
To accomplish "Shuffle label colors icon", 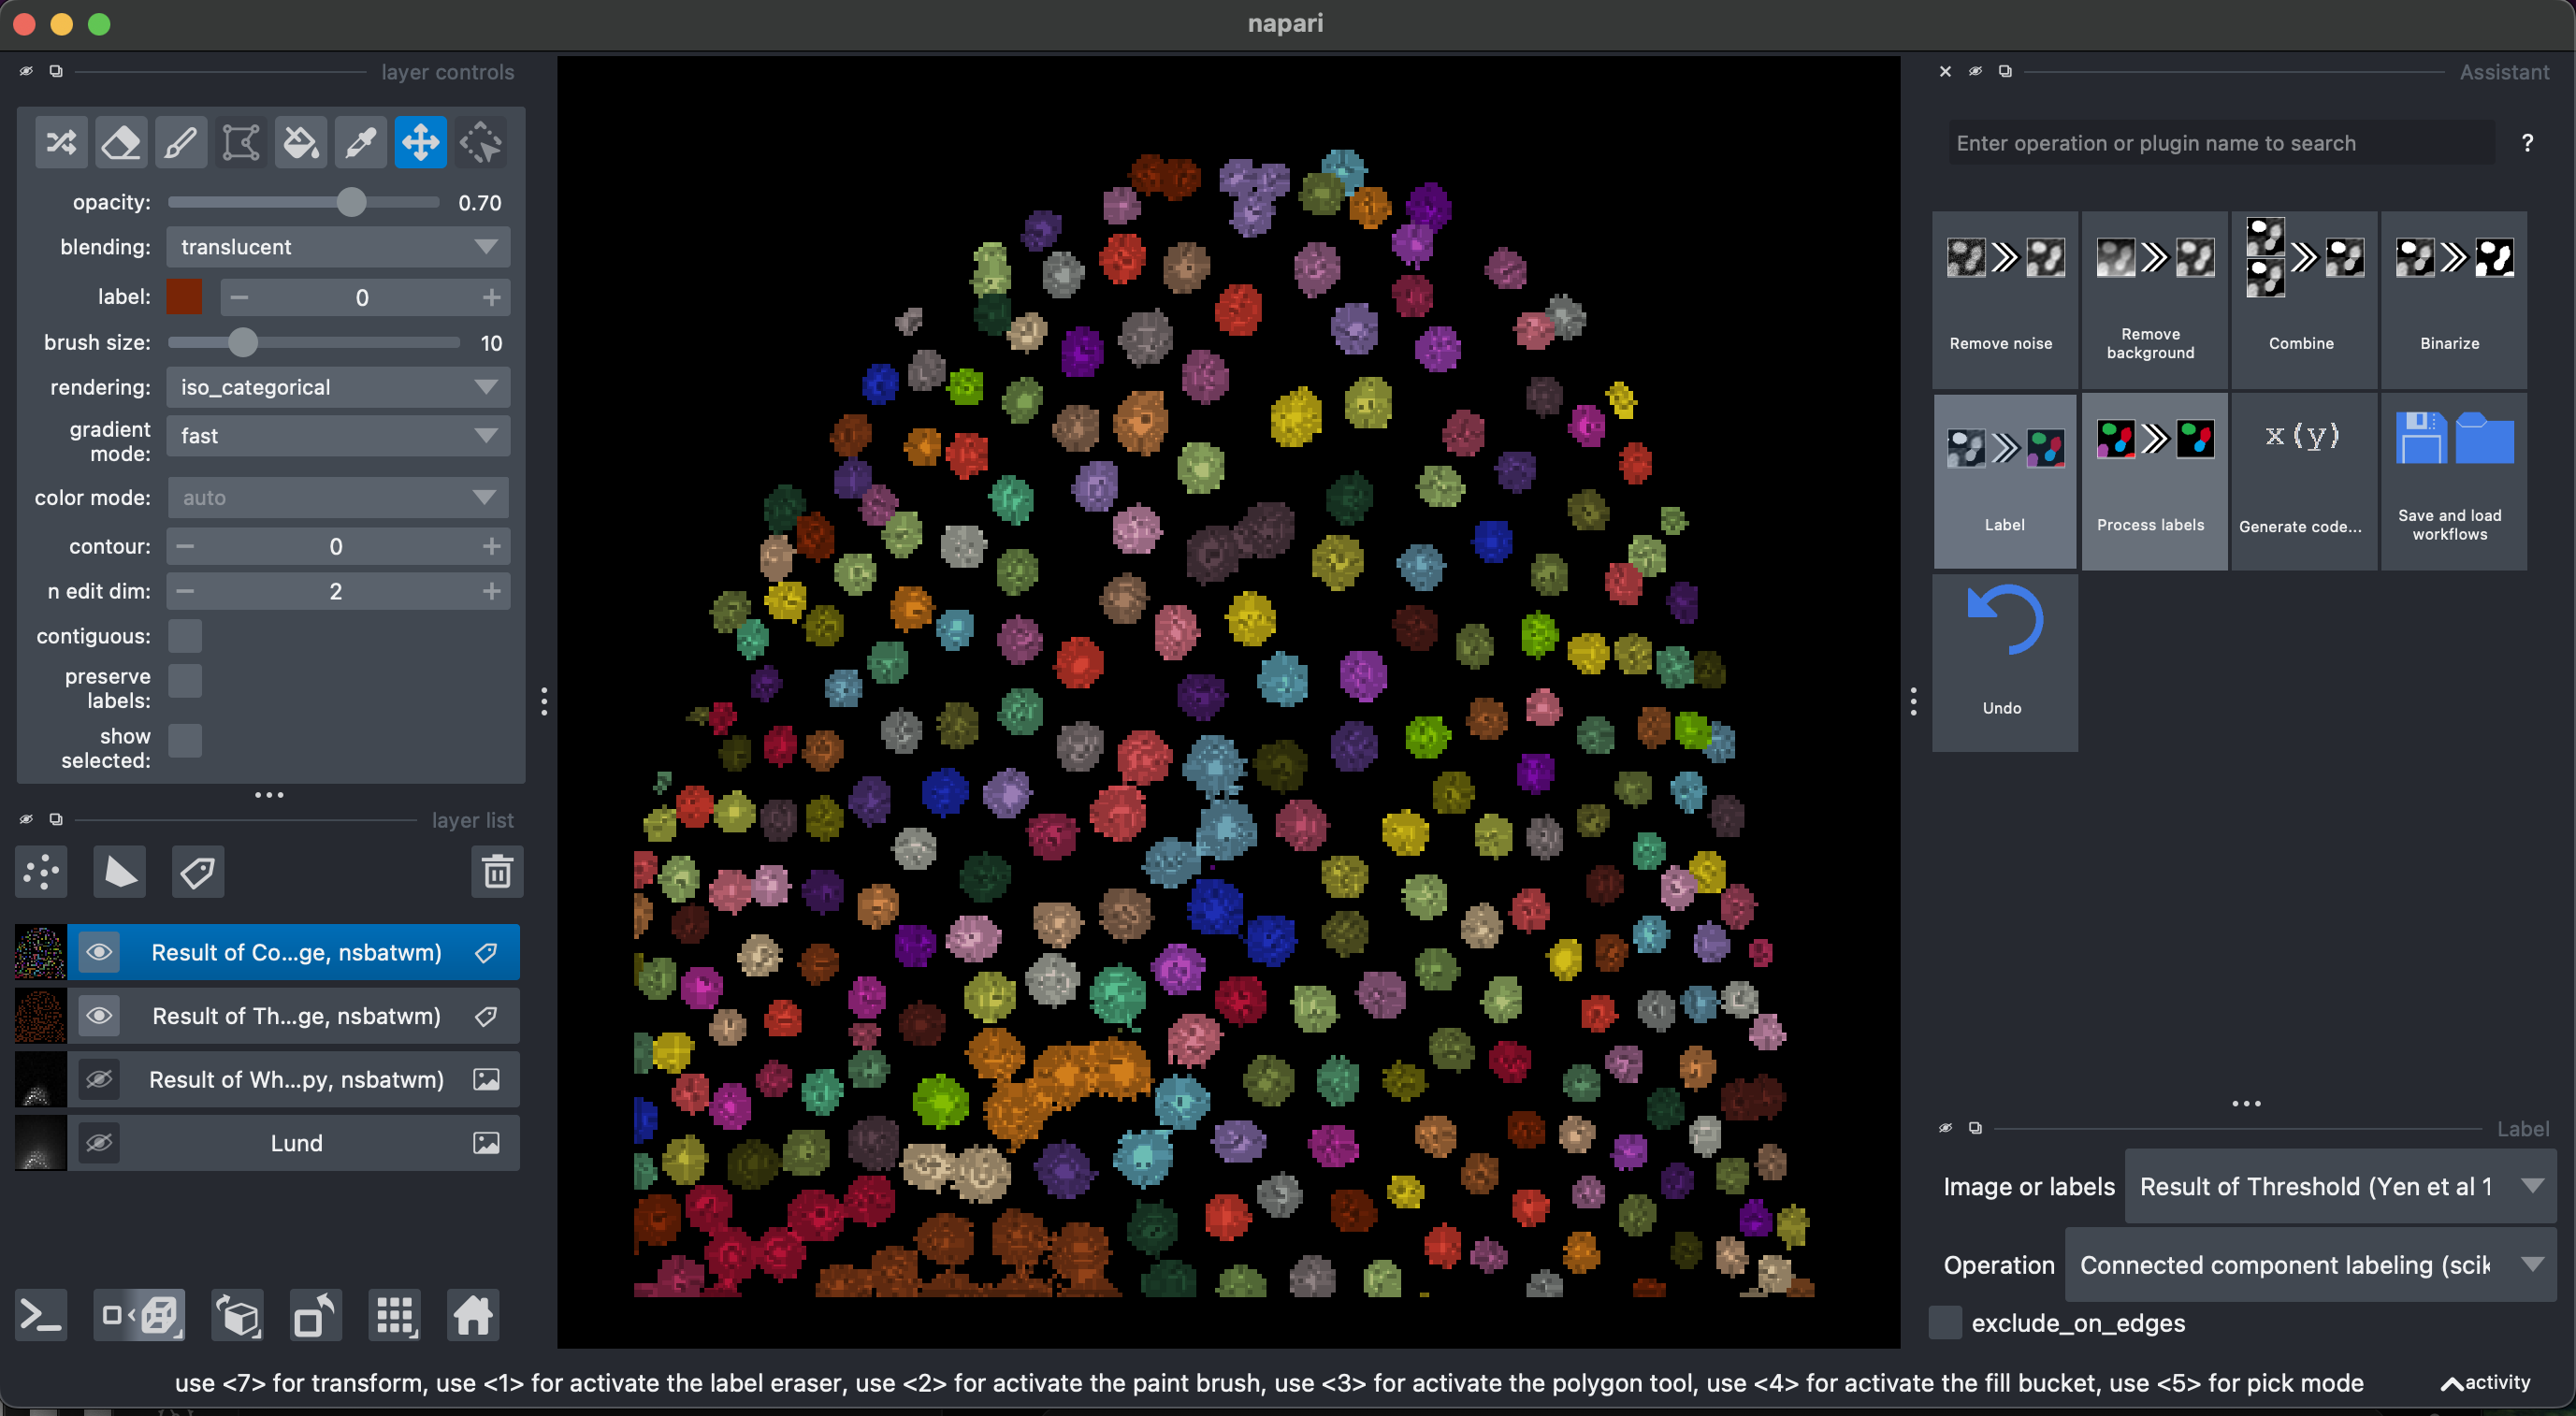I will pos(61,143).
